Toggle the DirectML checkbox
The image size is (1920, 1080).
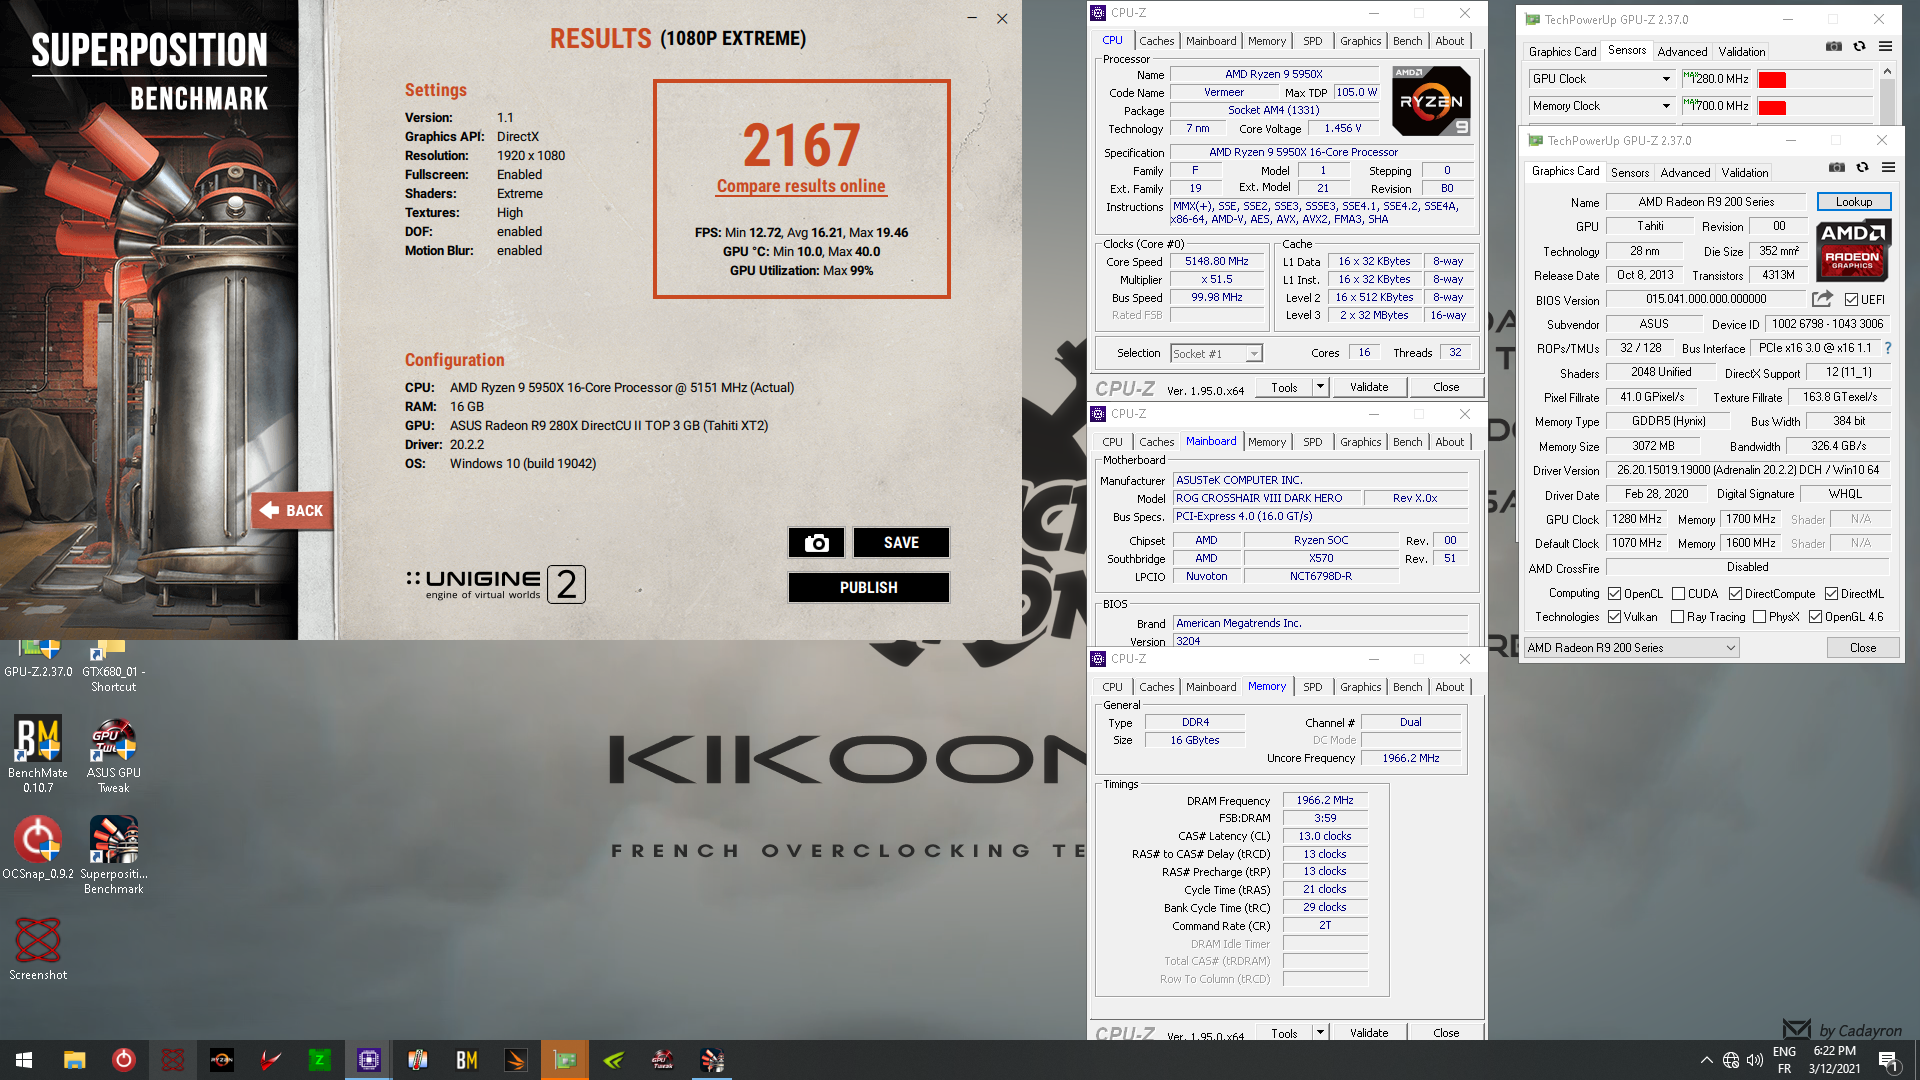[1831, 593]
